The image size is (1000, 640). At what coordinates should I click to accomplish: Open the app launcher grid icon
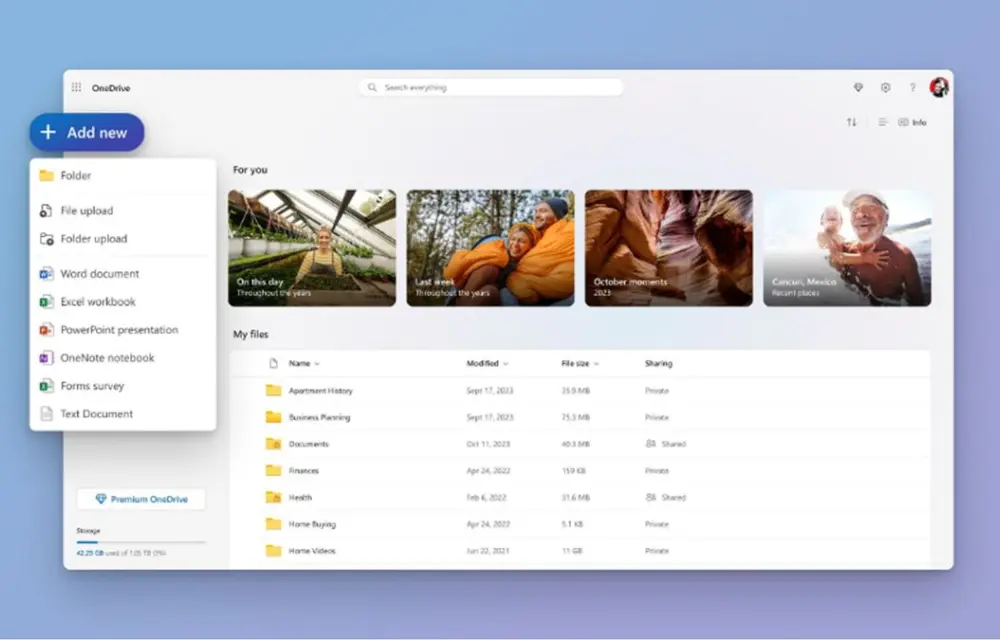[77, 88]
